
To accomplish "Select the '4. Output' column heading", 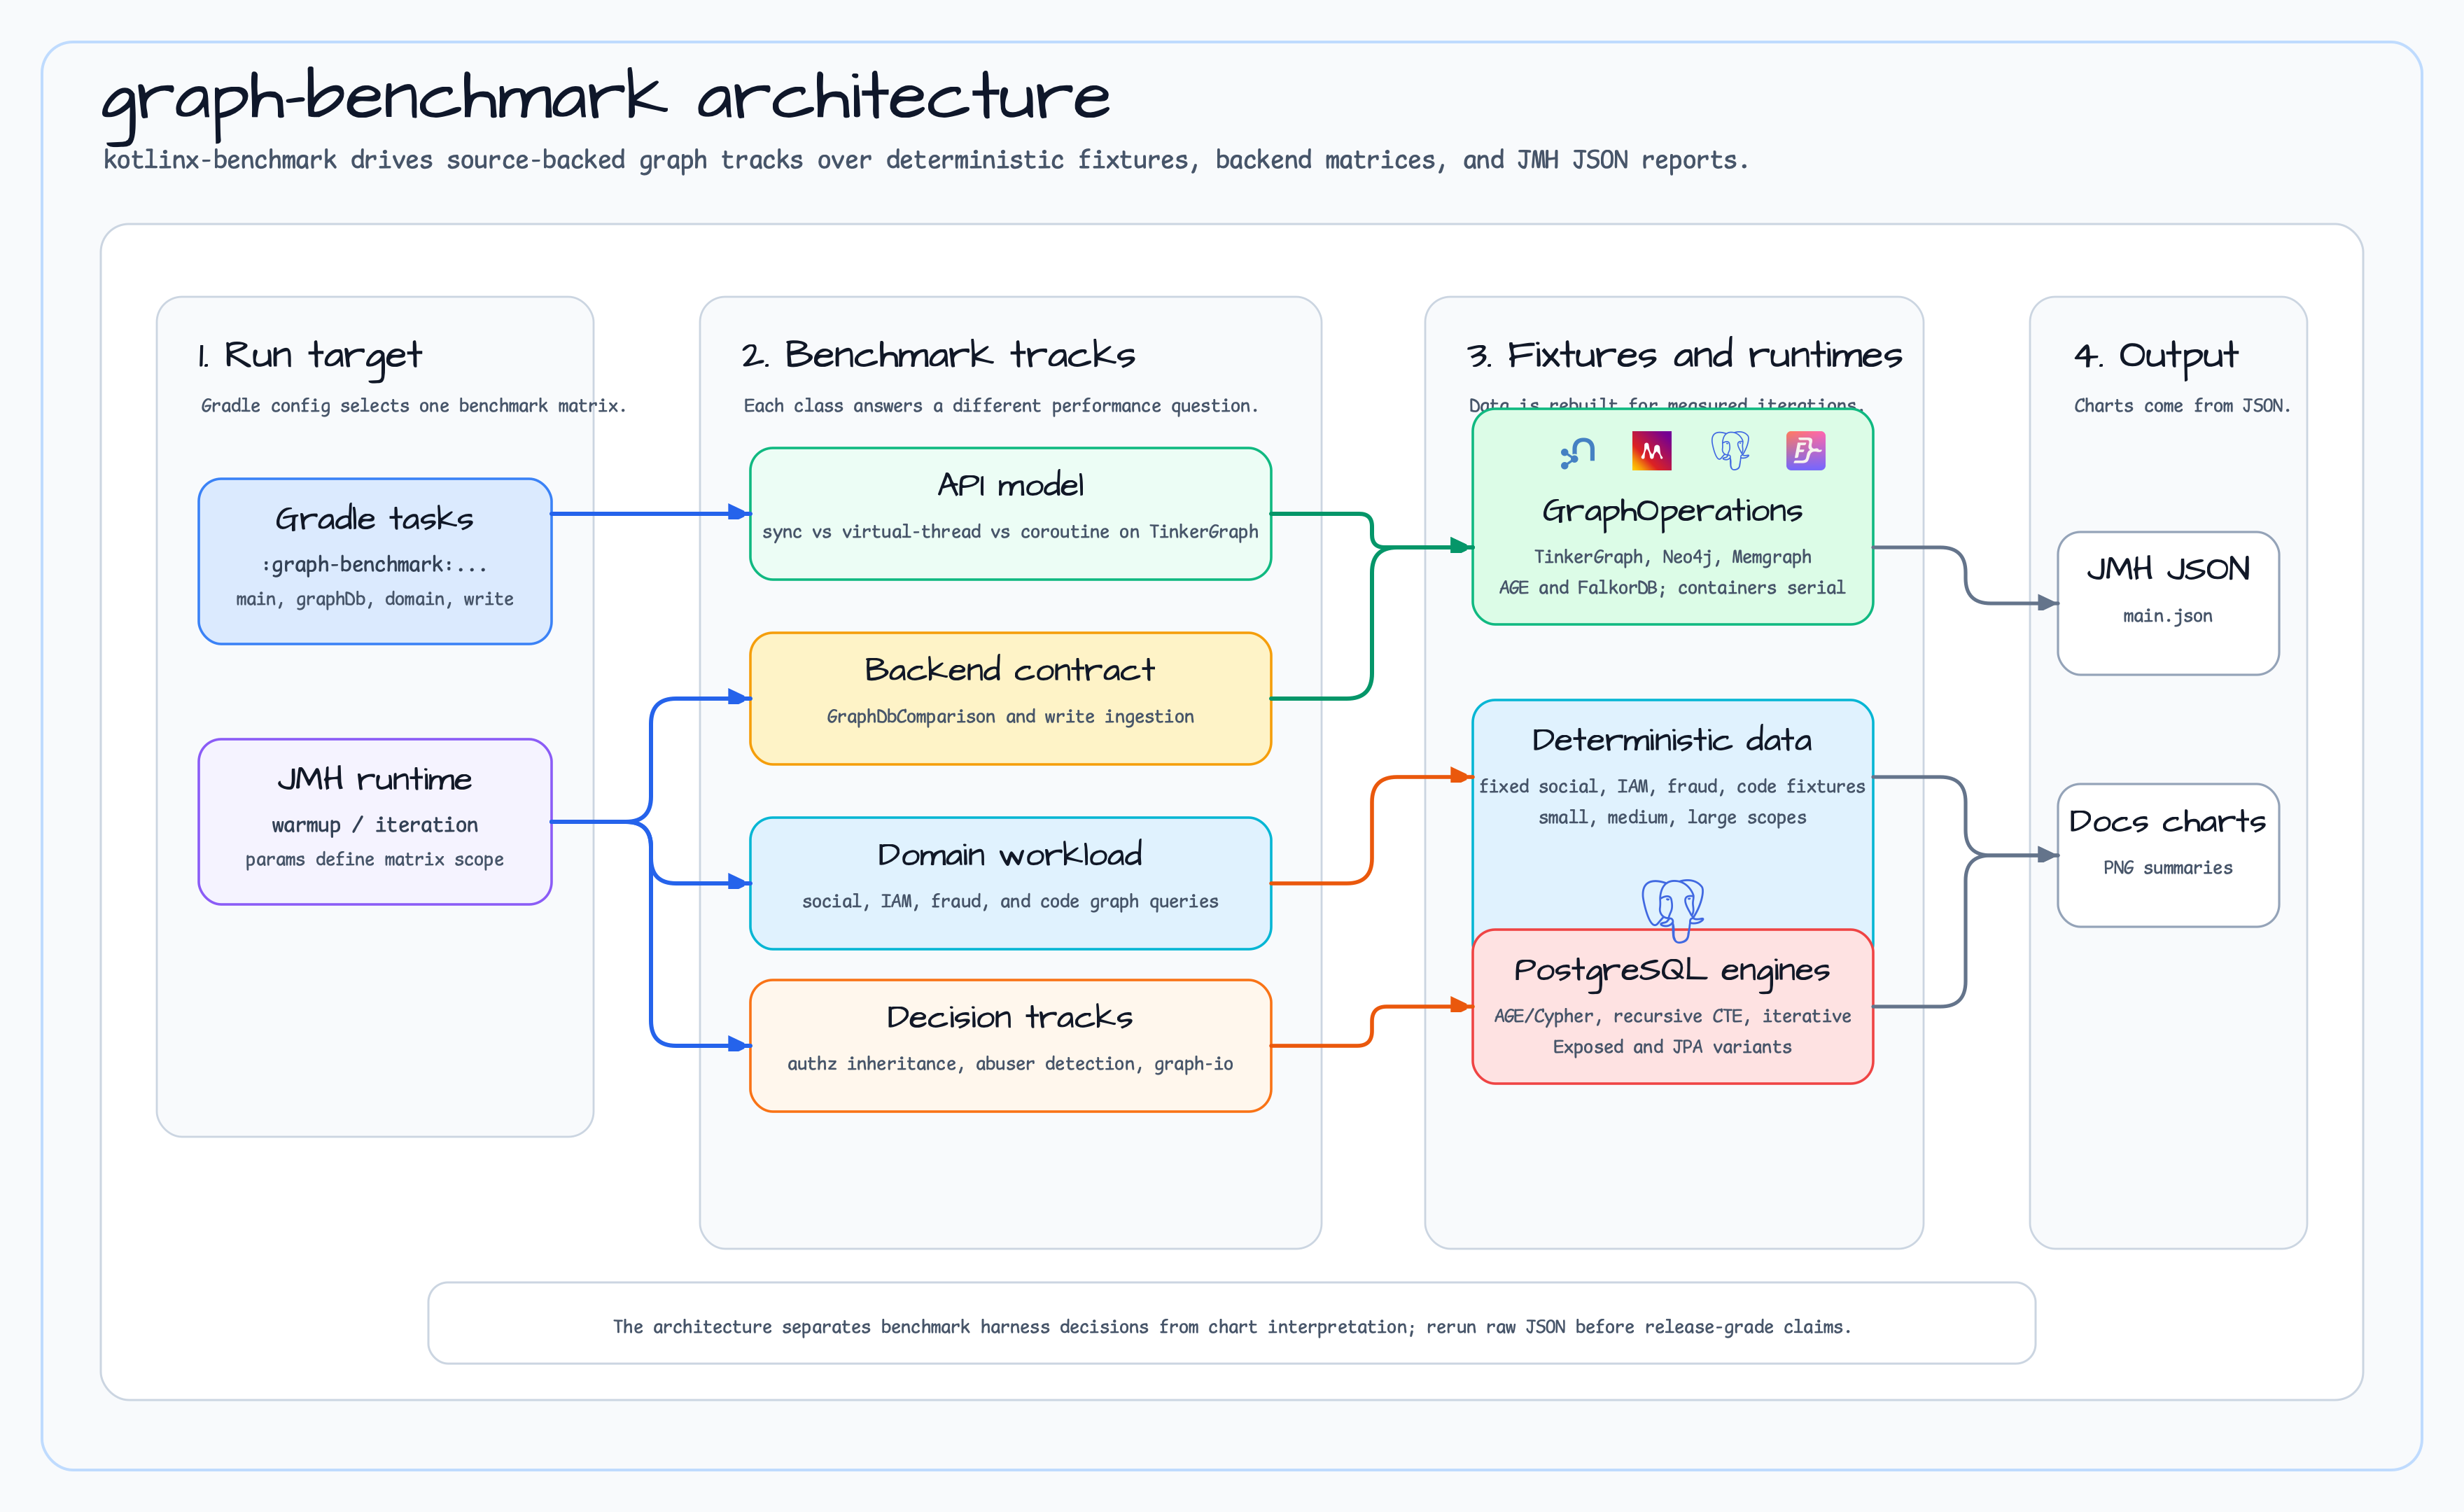I will [2156, 356].
